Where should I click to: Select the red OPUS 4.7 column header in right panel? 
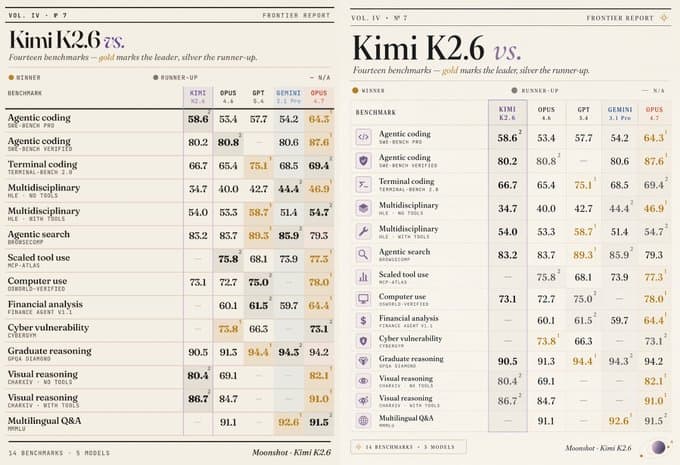654,113
